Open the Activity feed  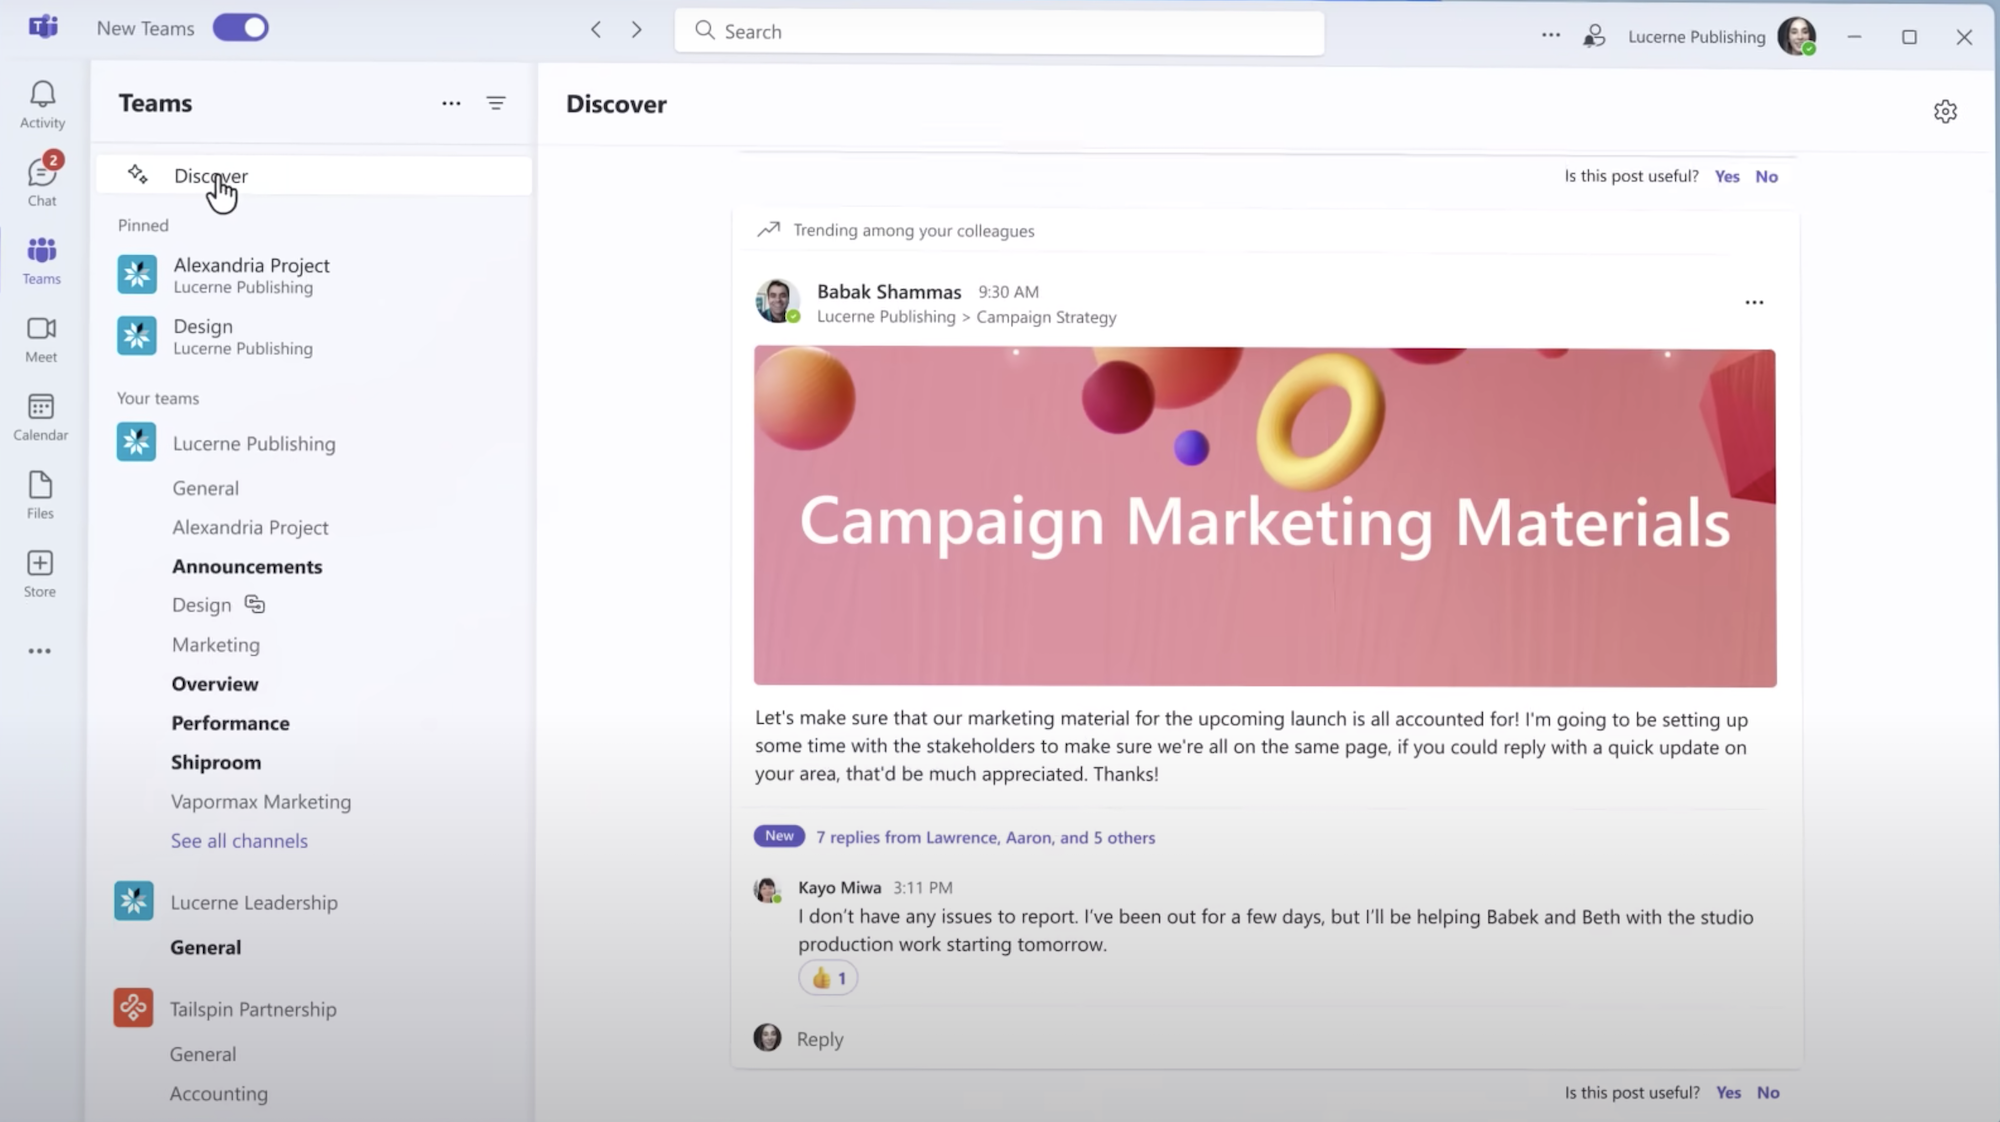42,105
